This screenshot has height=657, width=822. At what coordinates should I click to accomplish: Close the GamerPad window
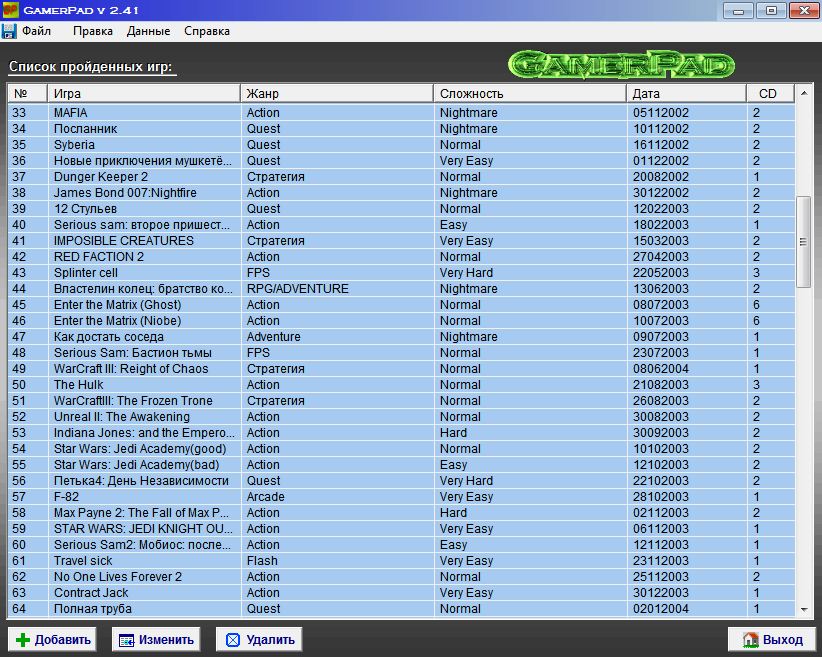point(804,10)
